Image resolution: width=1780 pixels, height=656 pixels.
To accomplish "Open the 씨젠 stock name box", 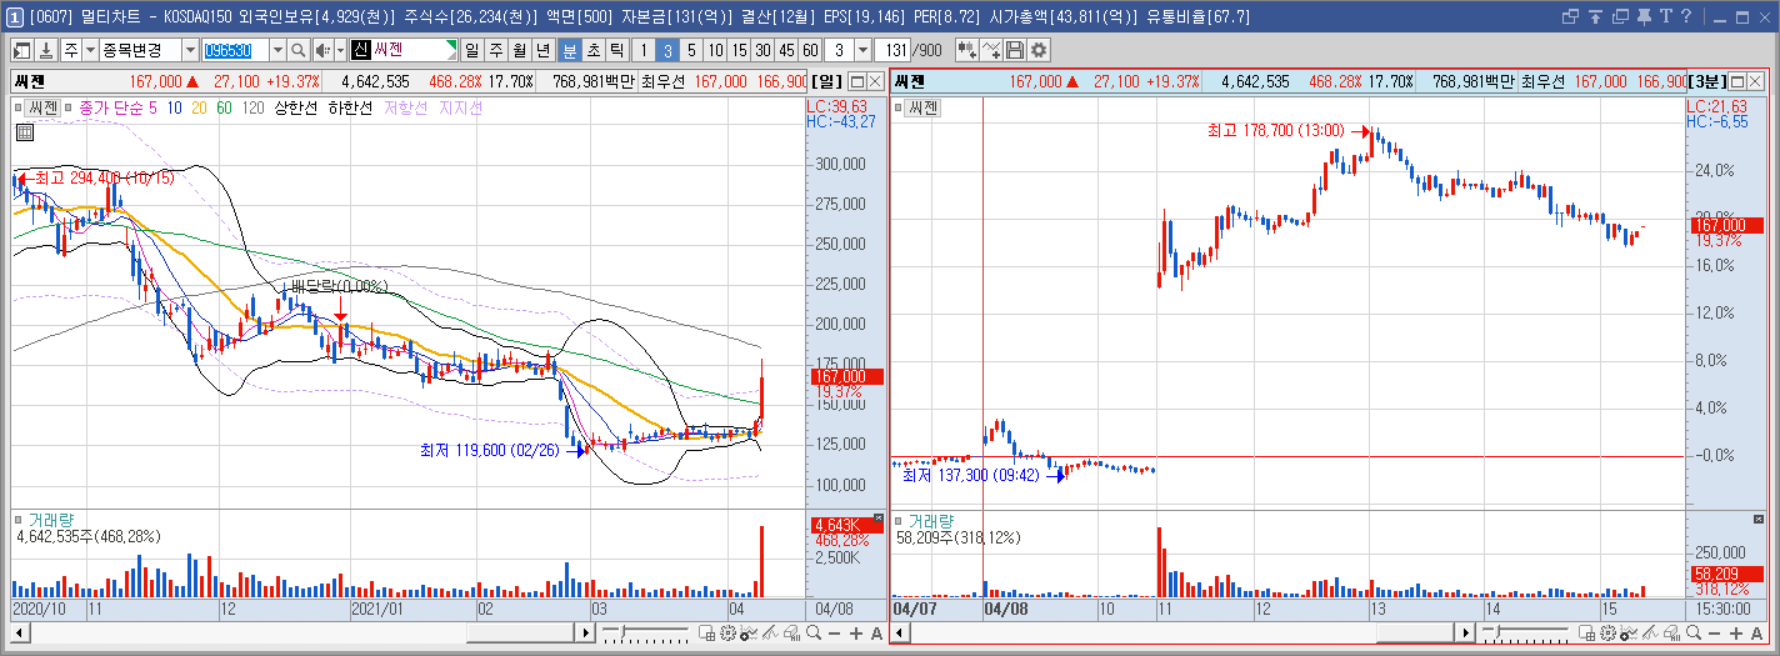I will click(404, 50).
